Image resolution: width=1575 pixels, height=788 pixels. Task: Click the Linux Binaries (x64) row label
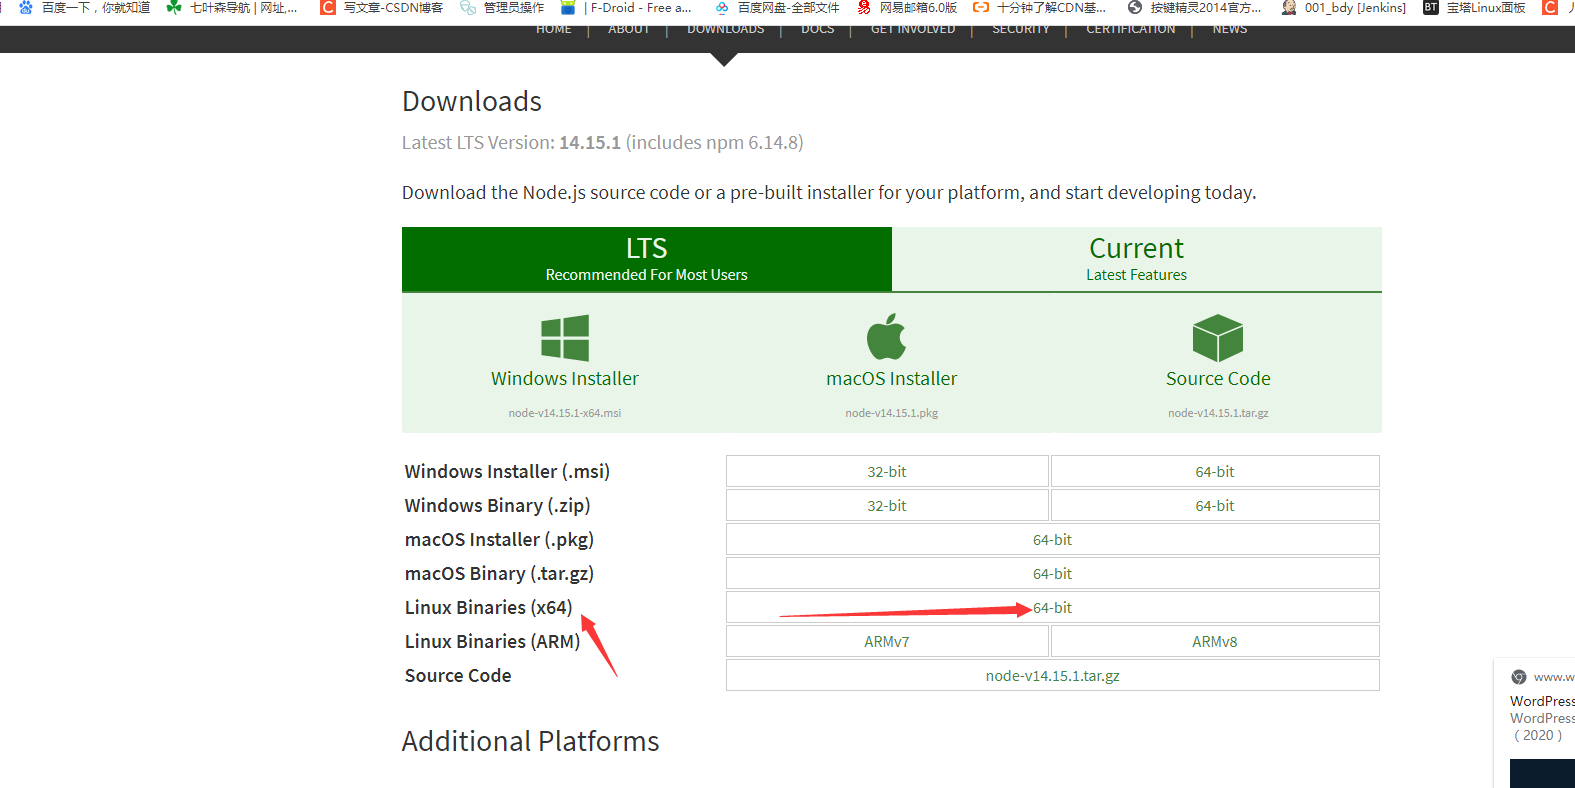click(488, 607)
